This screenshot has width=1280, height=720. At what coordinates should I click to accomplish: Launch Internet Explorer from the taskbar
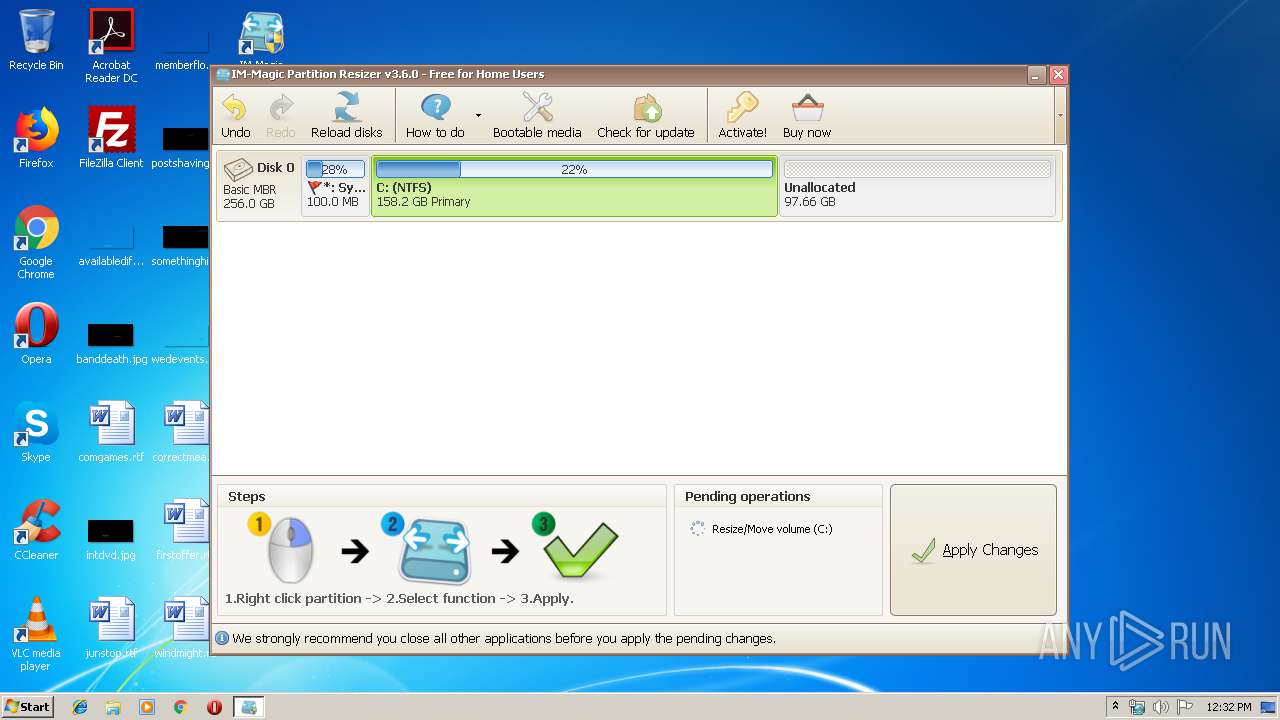click(x=80, y=707)
